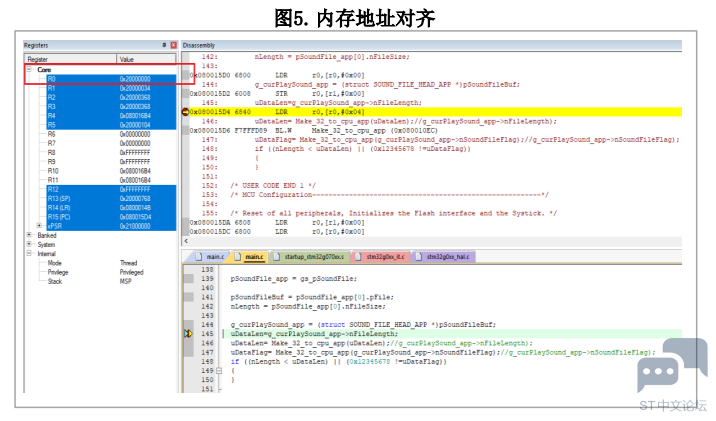Pin the Registers panel with the pushpin icon
This screenshot has width=716, height=421.
(164, 45)
